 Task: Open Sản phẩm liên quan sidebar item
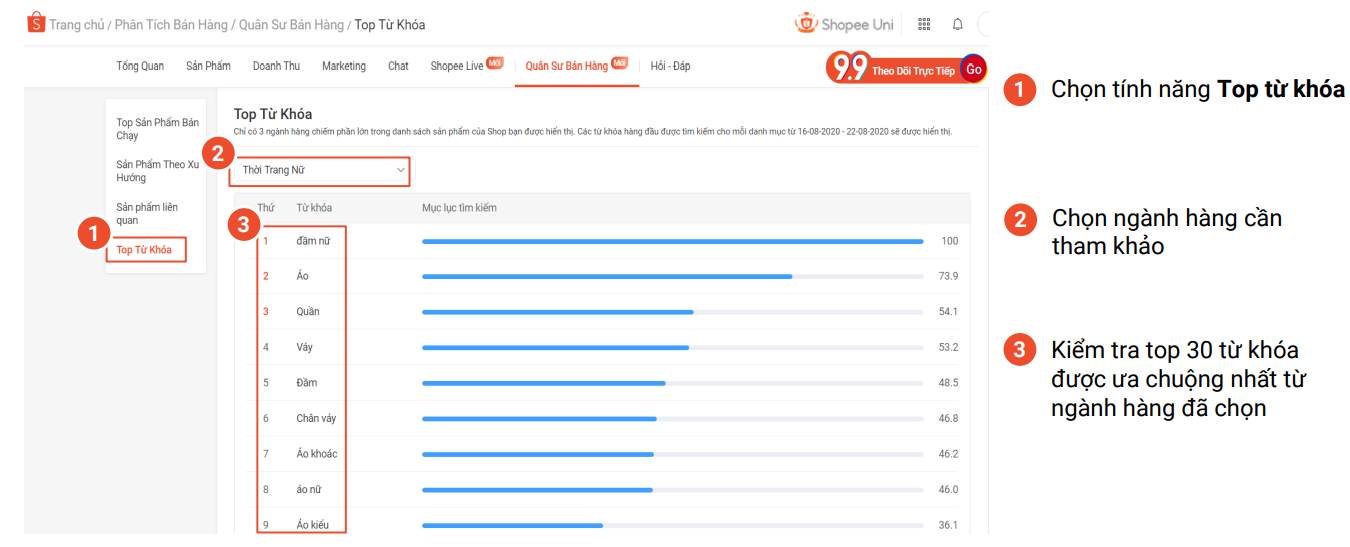point(147,213)
